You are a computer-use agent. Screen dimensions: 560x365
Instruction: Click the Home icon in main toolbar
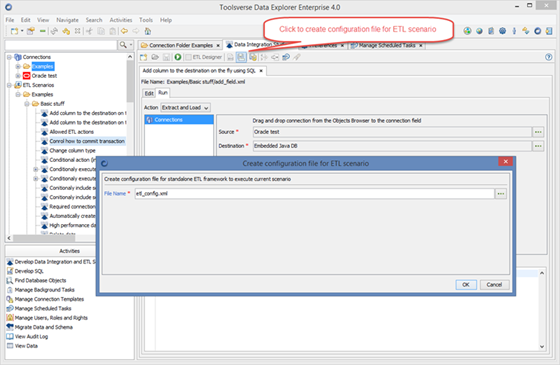[x=148, y=31]
